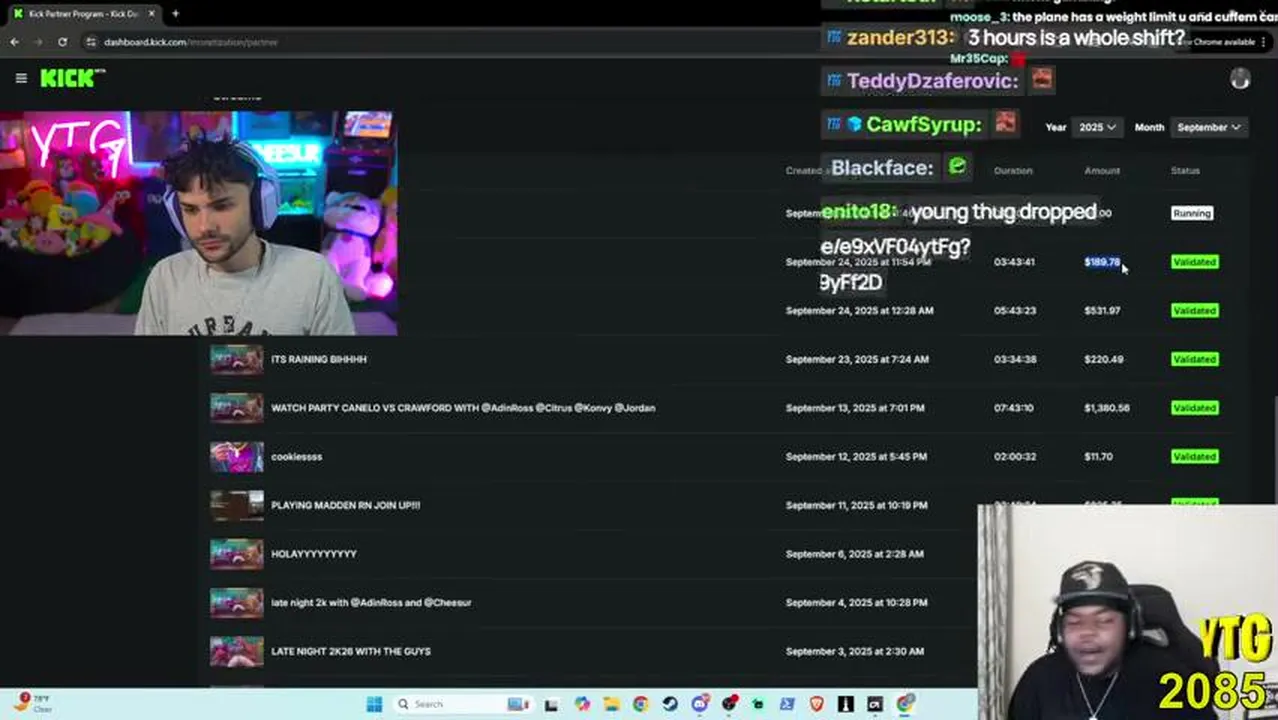Click date September 24, 2025 at 12:28 AM
This screenshot has height=720, width=1278.
pyautogui.click(x=859, y=311)
